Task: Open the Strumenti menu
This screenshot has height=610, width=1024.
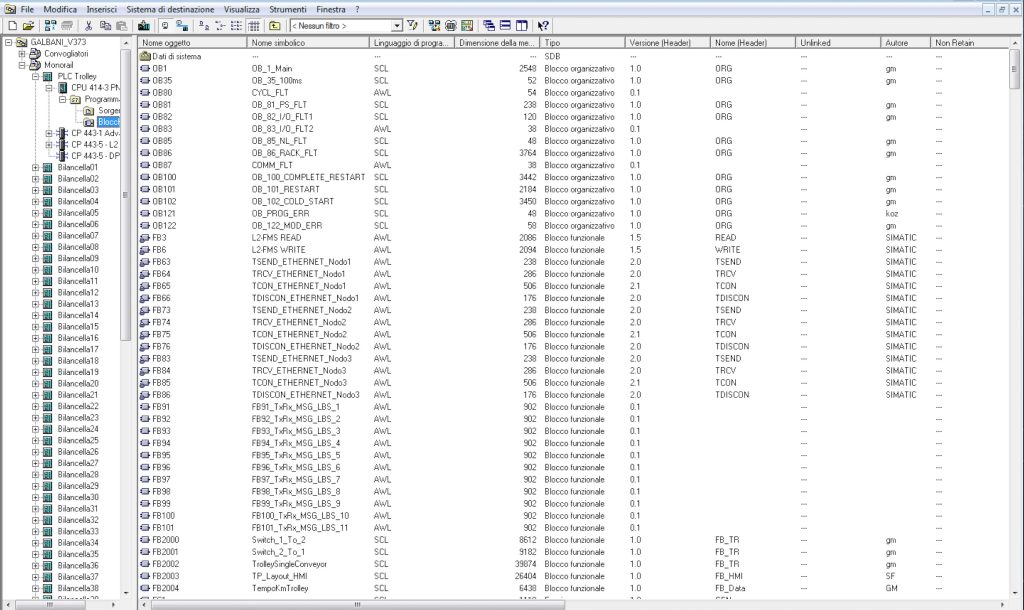Action: point(287,9)
